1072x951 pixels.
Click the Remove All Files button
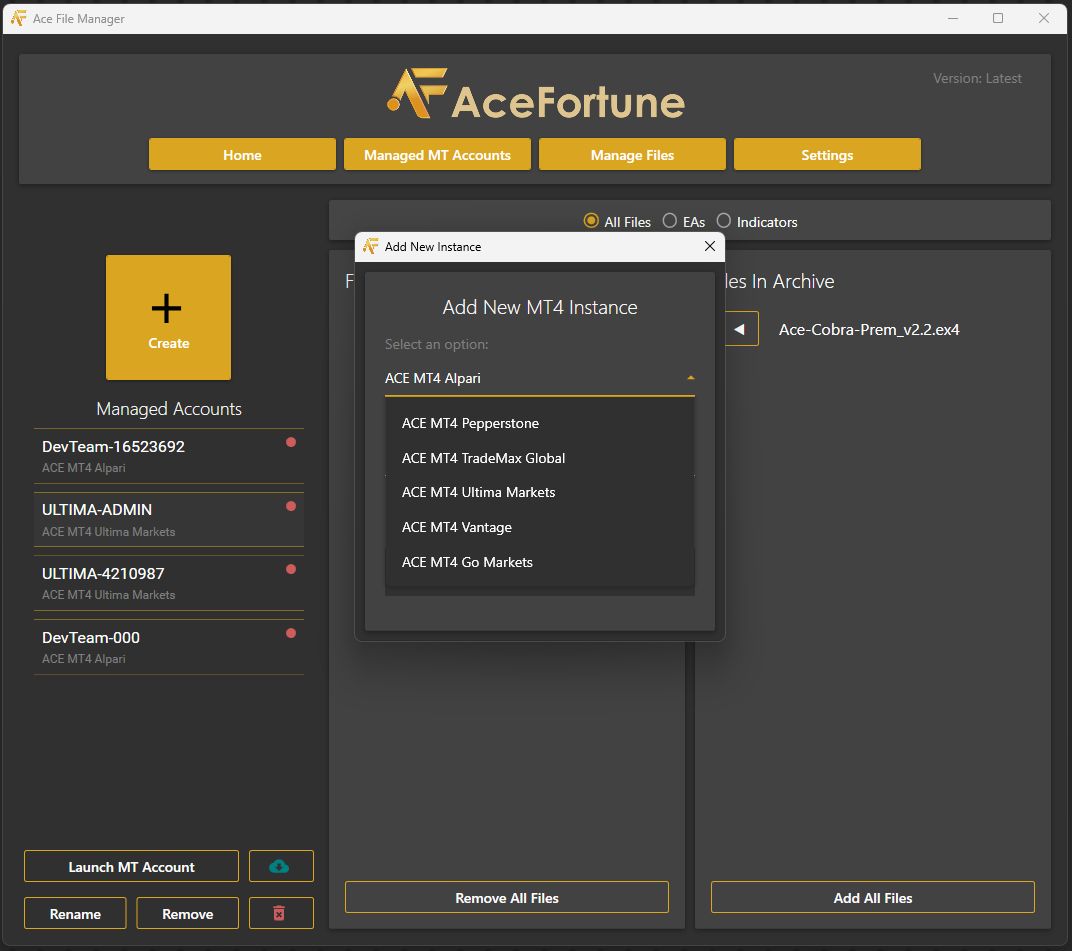[507, 897]
